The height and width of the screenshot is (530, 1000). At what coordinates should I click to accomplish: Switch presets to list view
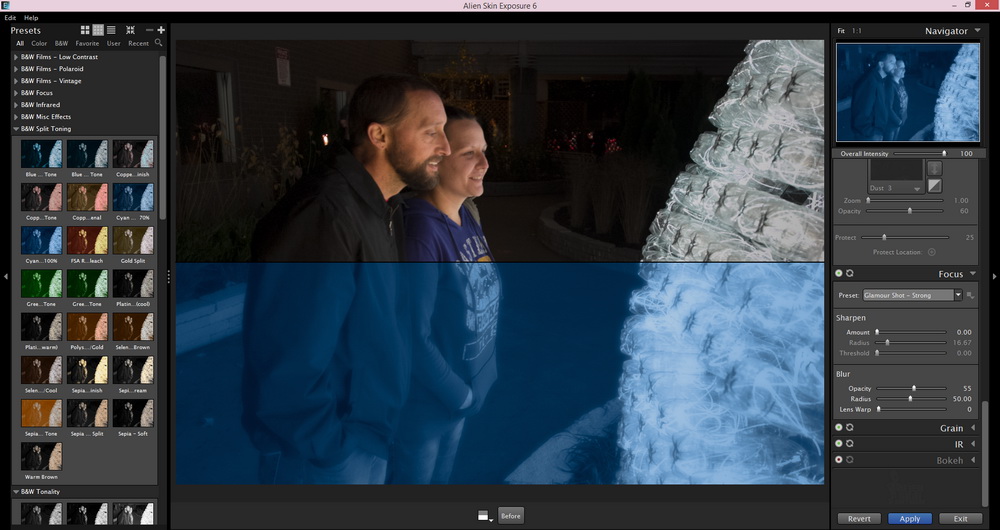pyautogui.click(x=111, y=31)
